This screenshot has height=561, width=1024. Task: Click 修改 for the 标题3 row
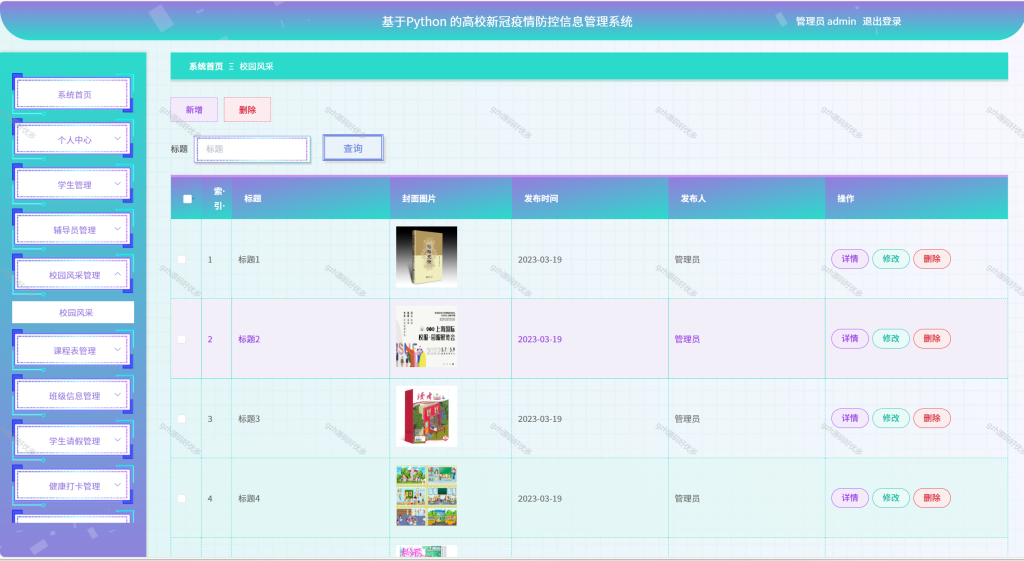891,418
